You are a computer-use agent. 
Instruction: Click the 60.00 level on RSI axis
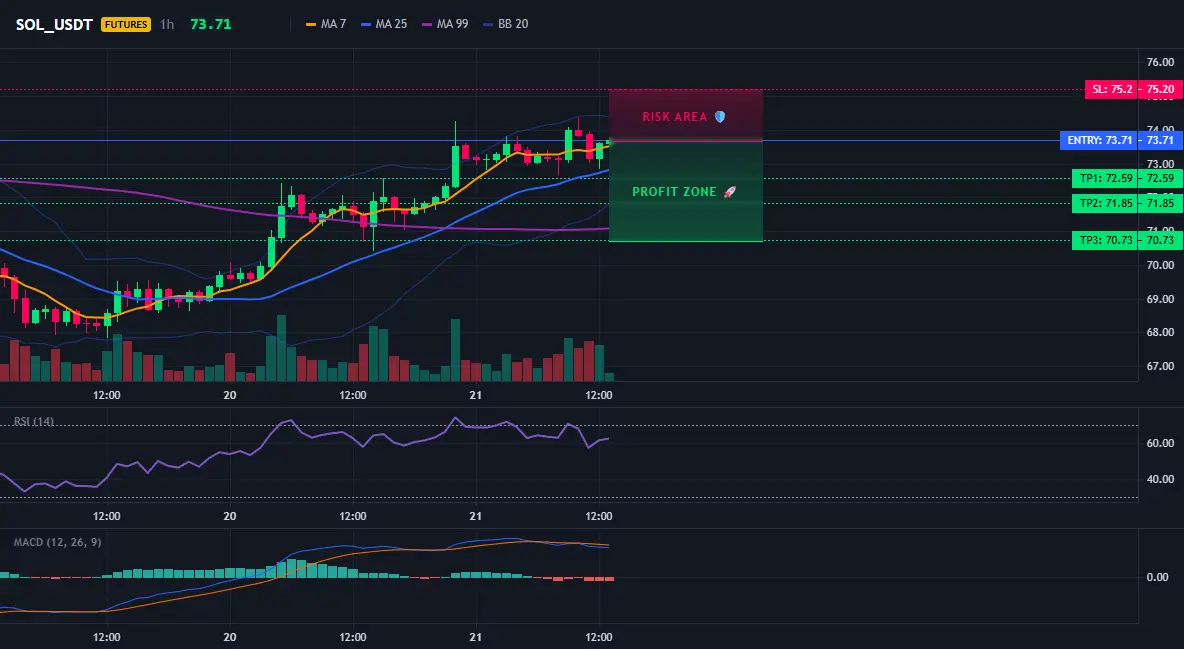point(1161,443)
